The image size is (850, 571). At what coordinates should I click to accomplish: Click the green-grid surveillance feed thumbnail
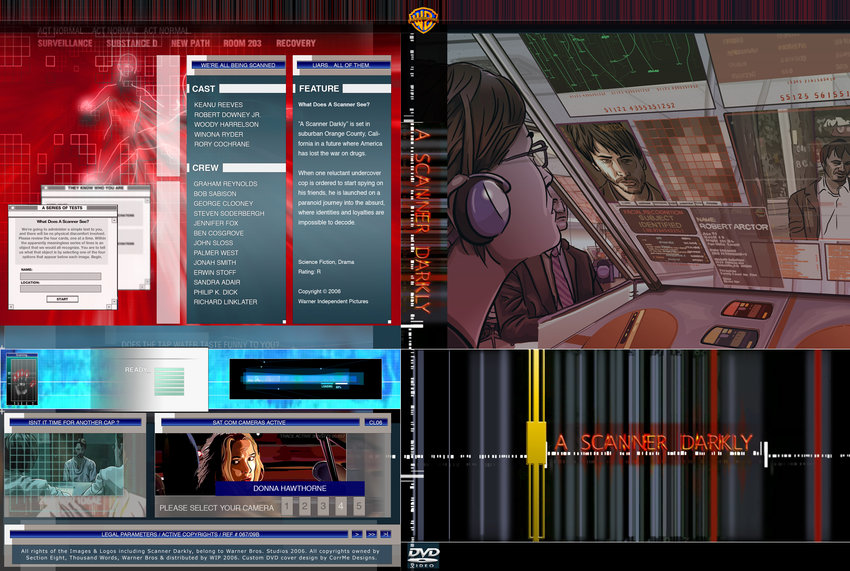click(x=65, y=464)
